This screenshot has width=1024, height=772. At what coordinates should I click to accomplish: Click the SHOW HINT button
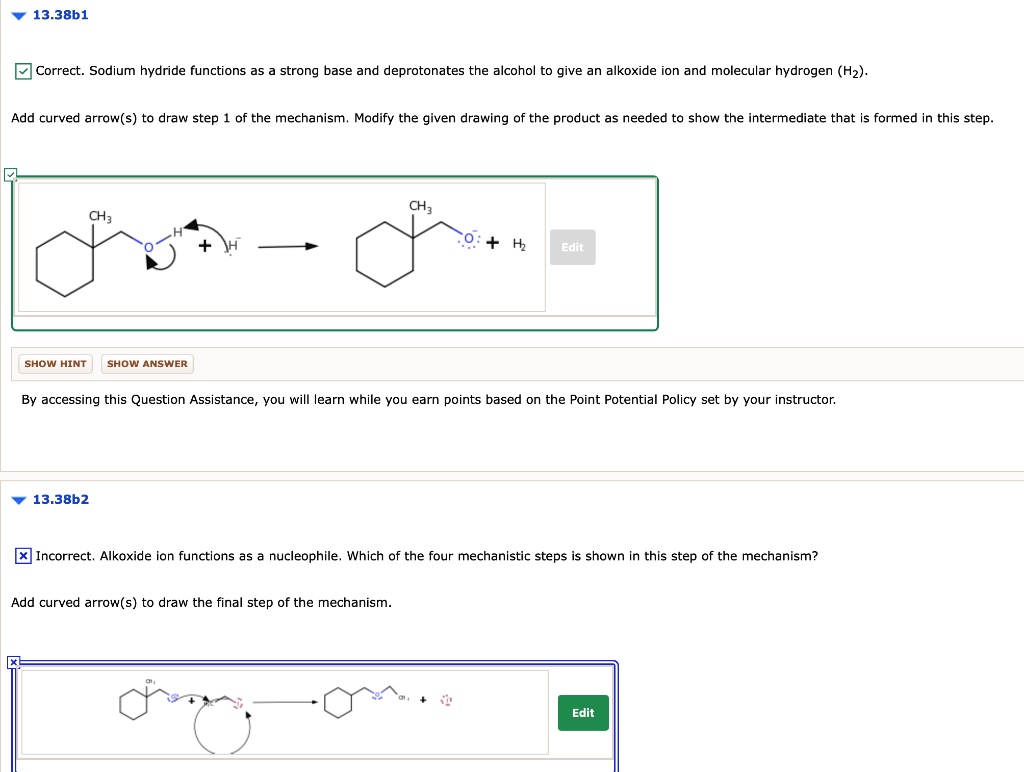coord(55,363)
